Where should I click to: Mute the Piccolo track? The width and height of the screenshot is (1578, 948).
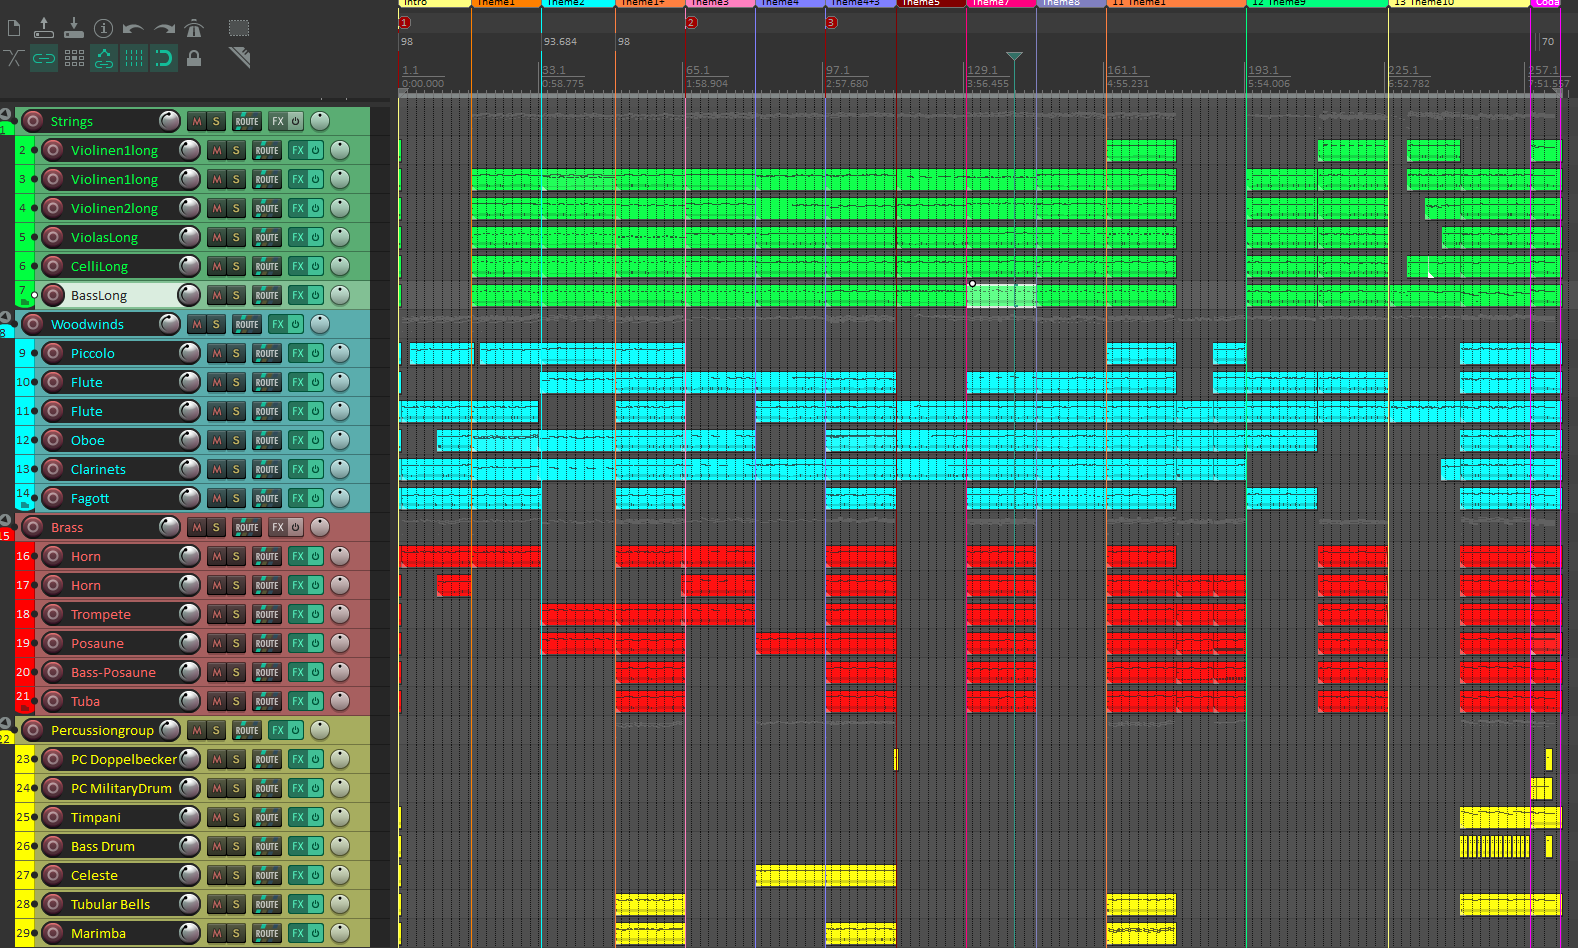[x=216, y=353]
